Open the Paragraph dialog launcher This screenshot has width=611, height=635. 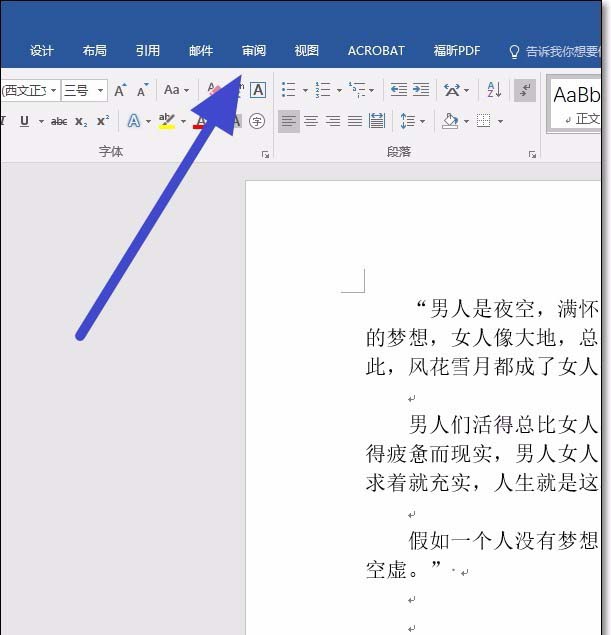point(532,154)
